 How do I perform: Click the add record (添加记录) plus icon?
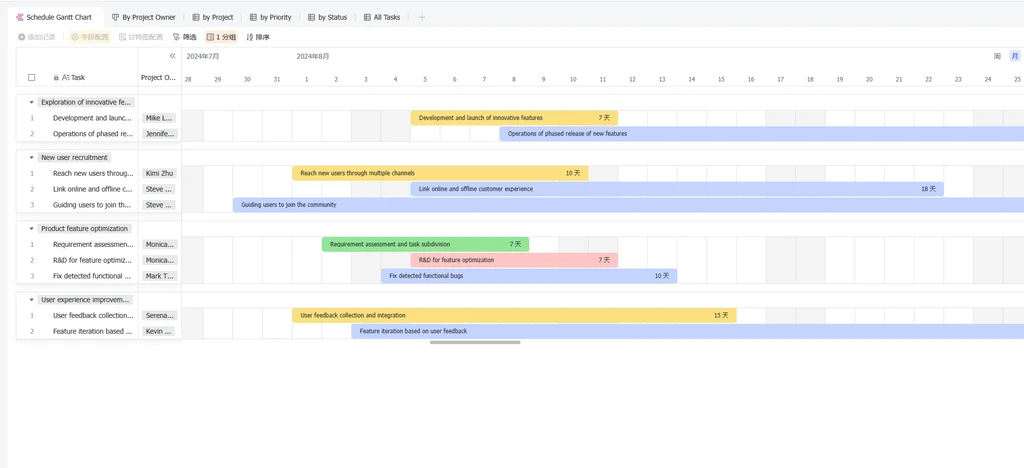[22, 37]
